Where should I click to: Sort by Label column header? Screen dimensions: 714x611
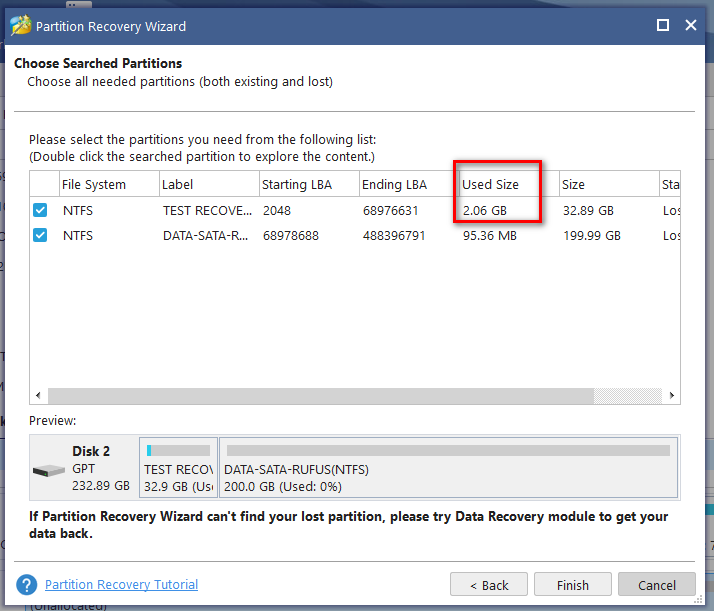209,184
